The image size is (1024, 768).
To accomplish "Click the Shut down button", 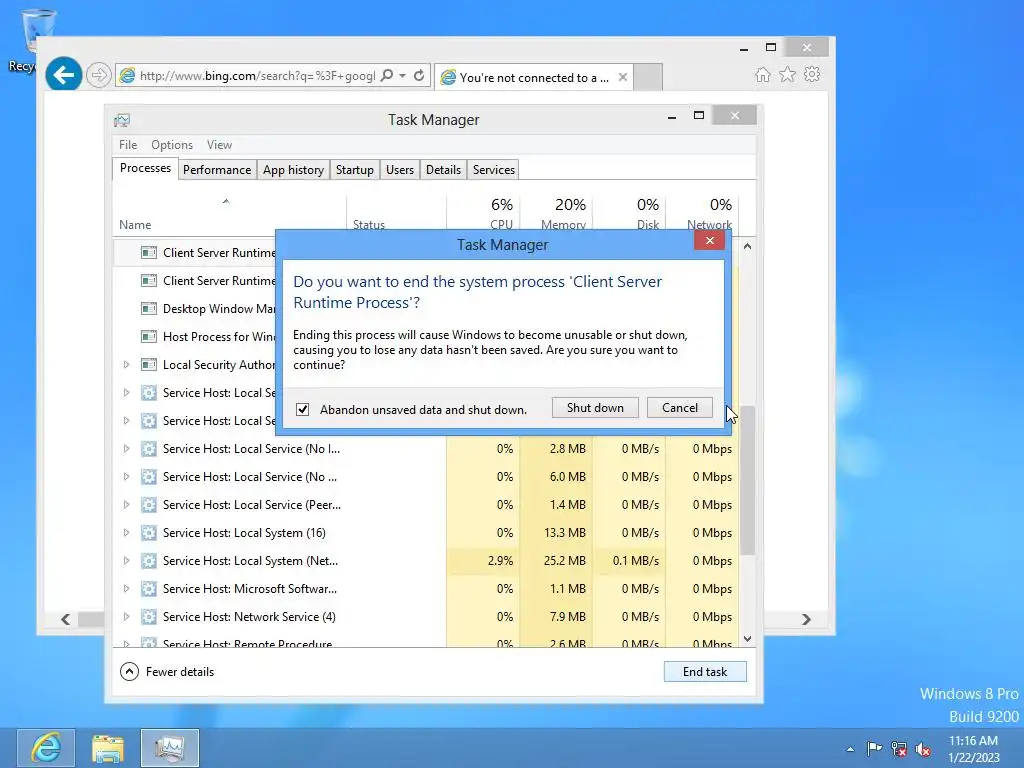I will pos(595,408).
